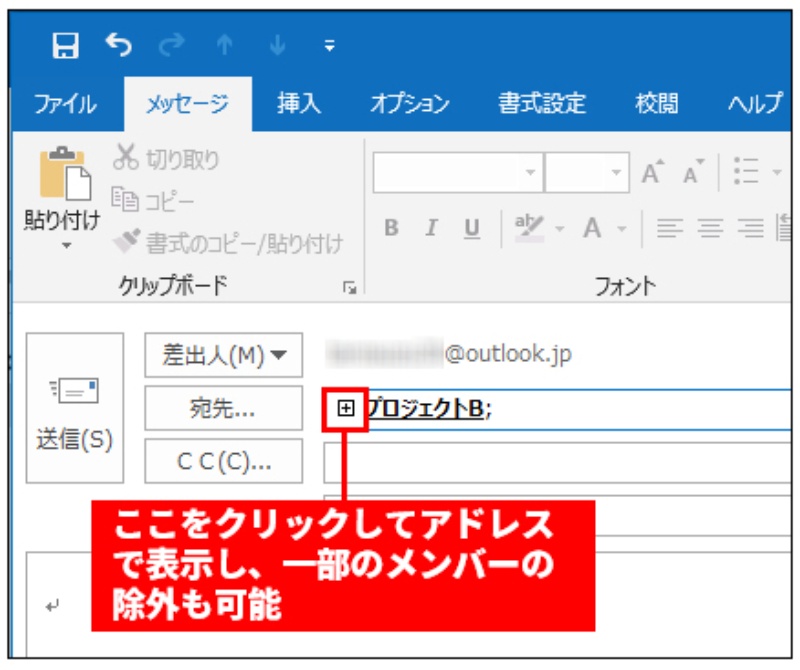Open the ファイル menu tab

pyautogui.click(x=65, y=104)
